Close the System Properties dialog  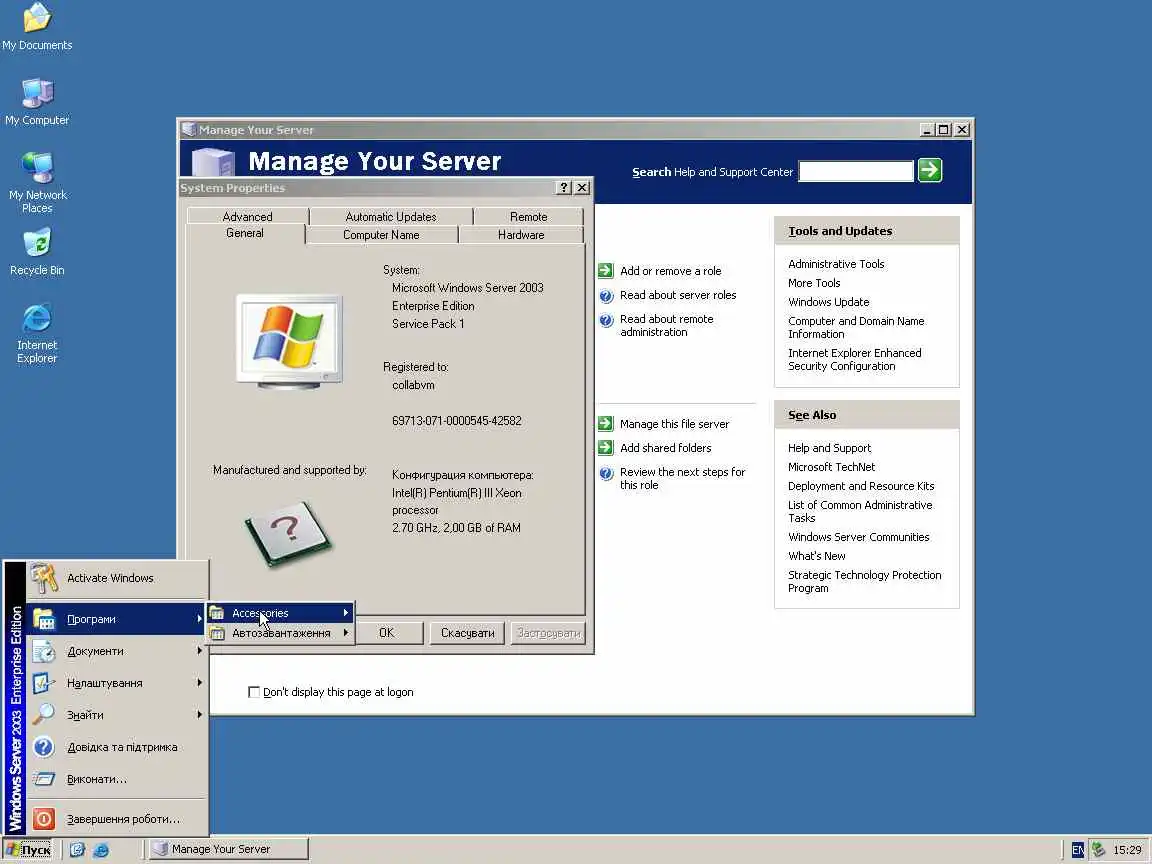(582, 187)
